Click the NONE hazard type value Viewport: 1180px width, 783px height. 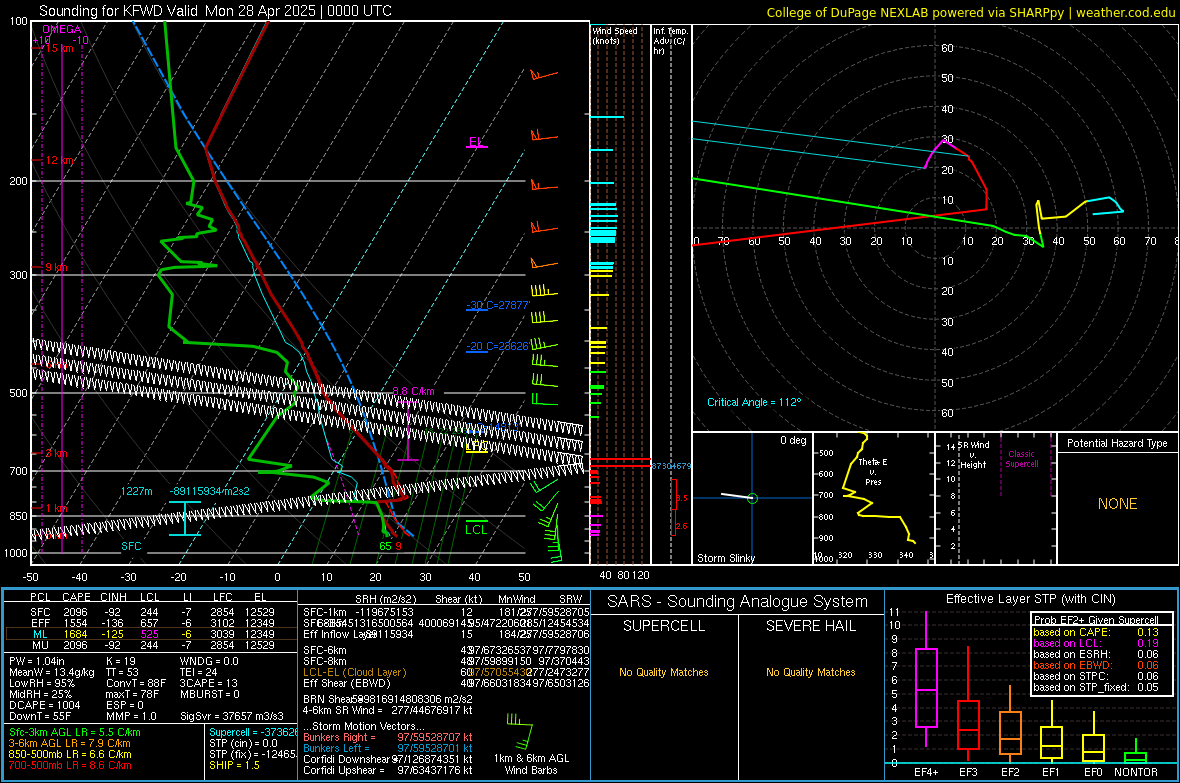click(1118, 504)
